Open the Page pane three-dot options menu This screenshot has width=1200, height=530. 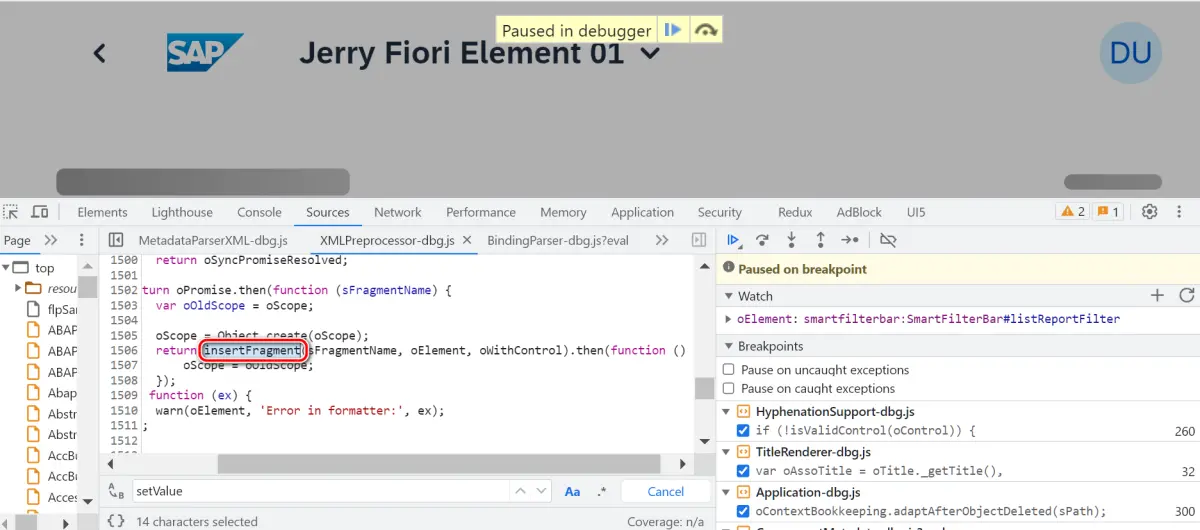[x=82, y=240]
